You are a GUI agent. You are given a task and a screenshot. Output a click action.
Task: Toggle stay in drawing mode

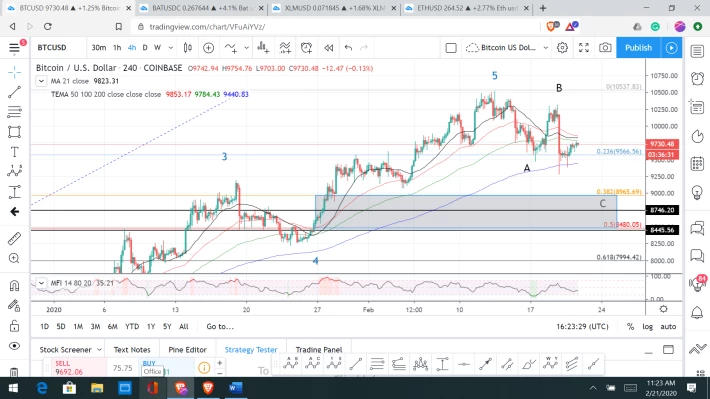click(14, 306)
